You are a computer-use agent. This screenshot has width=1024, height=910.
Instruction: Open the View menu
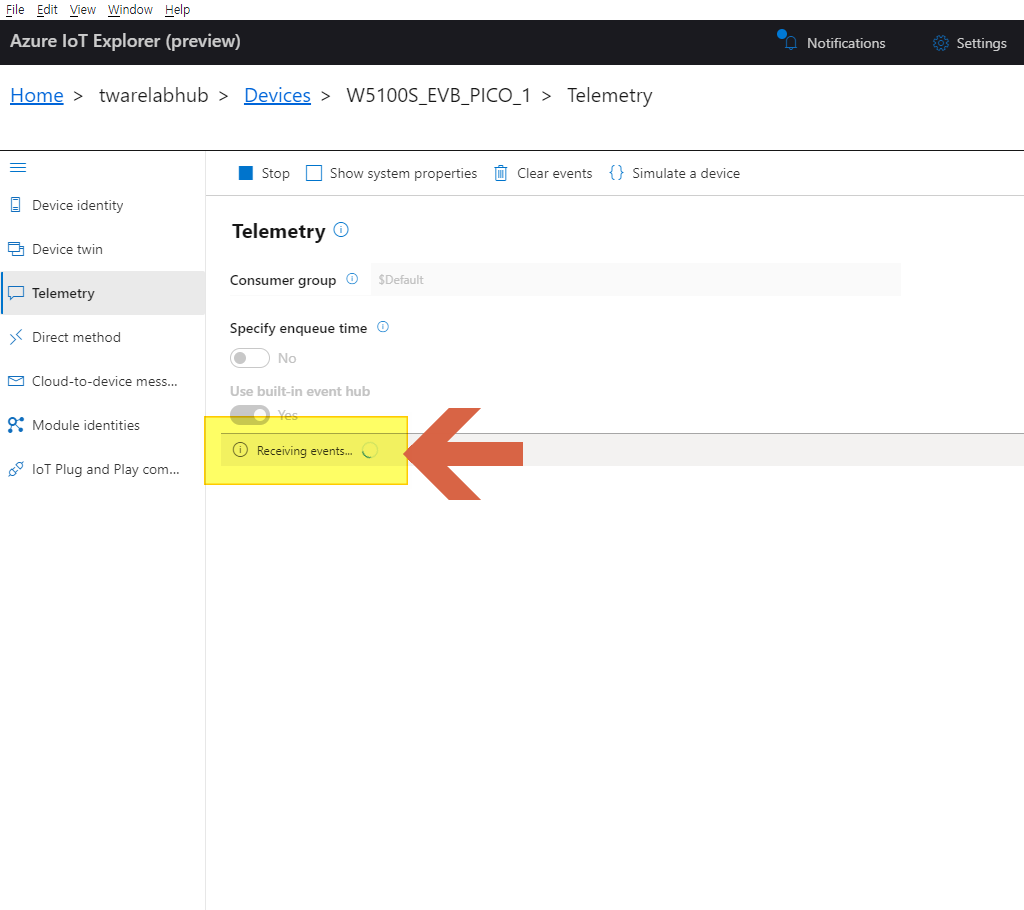(x=83, y=10)
